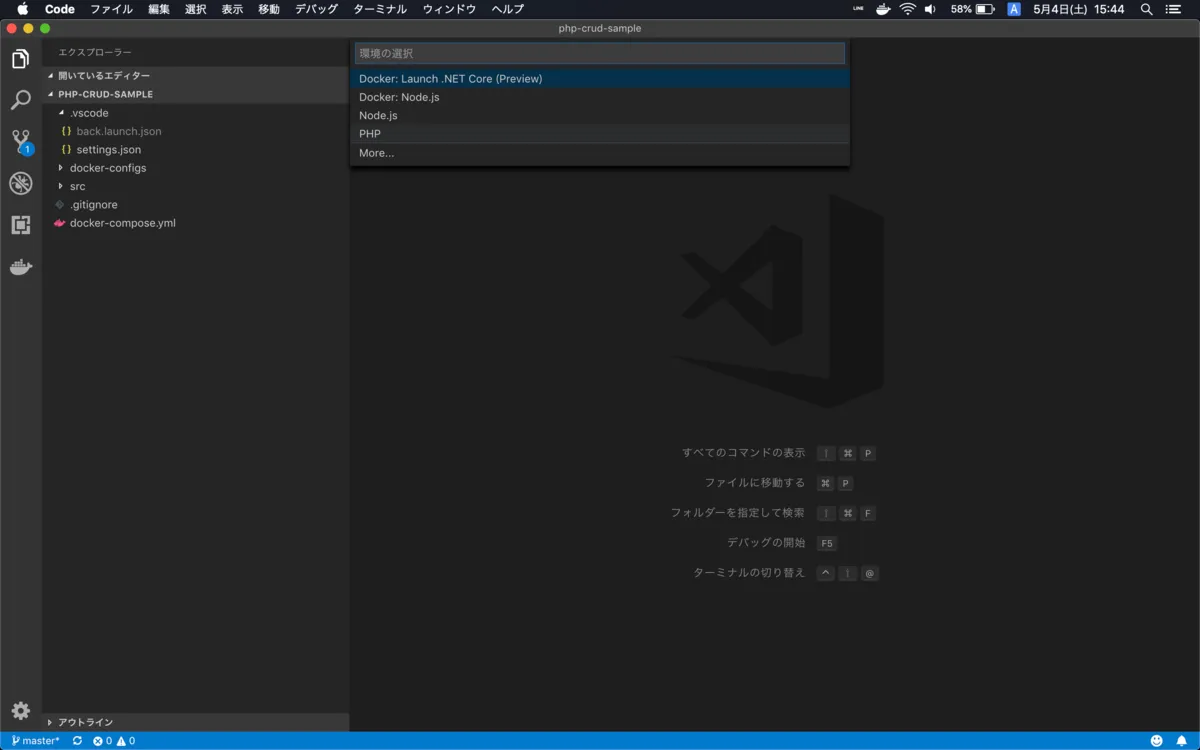Collapse the .vscode folder
The image size is (1200, 750).
tap(196, 113)
